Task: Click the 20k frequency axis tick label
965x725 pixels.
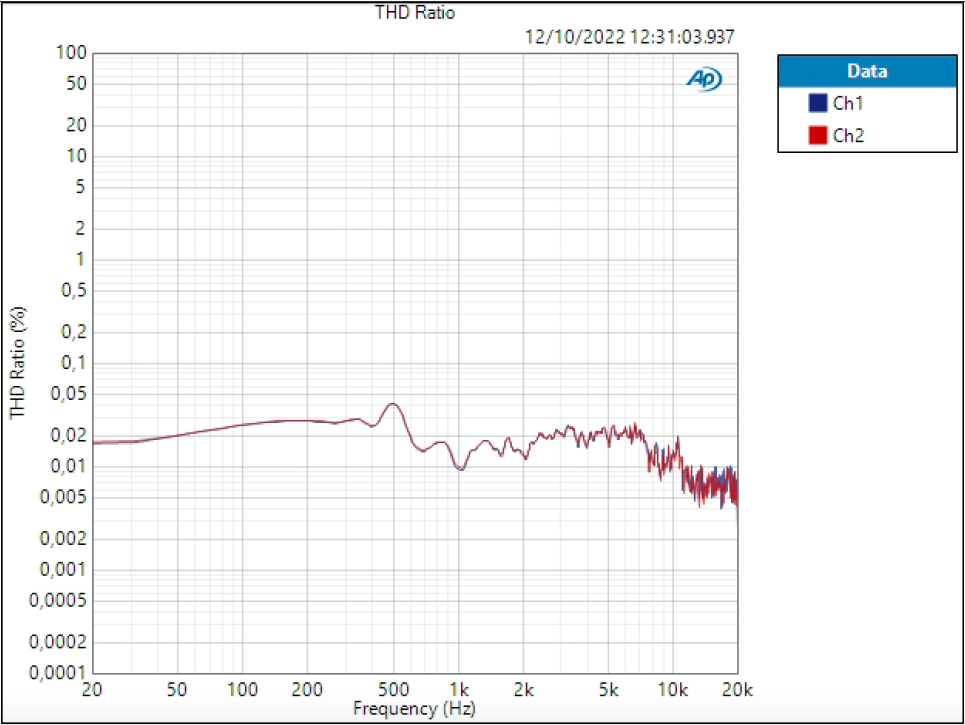Action: (737, 690)
